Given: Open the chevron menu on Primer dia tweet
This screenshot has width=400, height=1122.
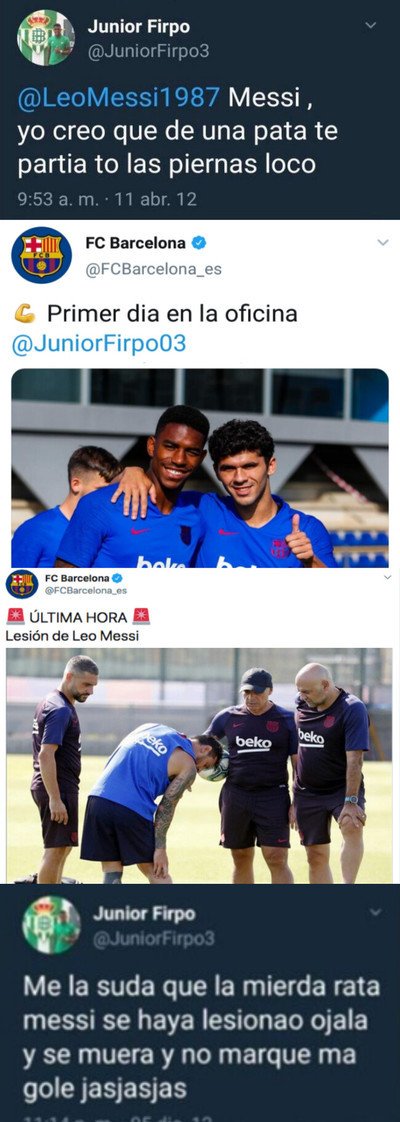Looking at the screenshot, I should click(382, 243).
